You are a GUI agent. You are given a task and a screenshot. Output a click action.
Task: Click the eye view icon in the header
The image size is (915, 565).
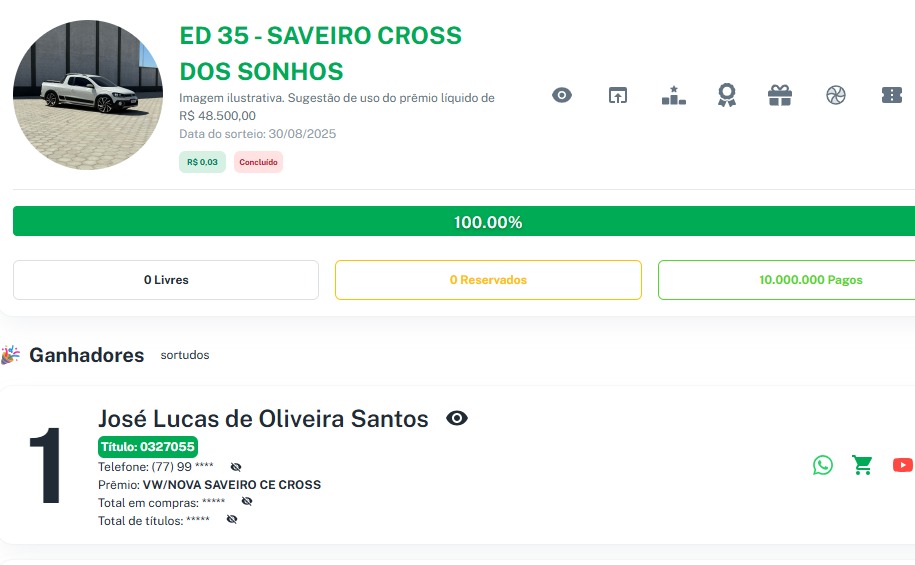562,95
